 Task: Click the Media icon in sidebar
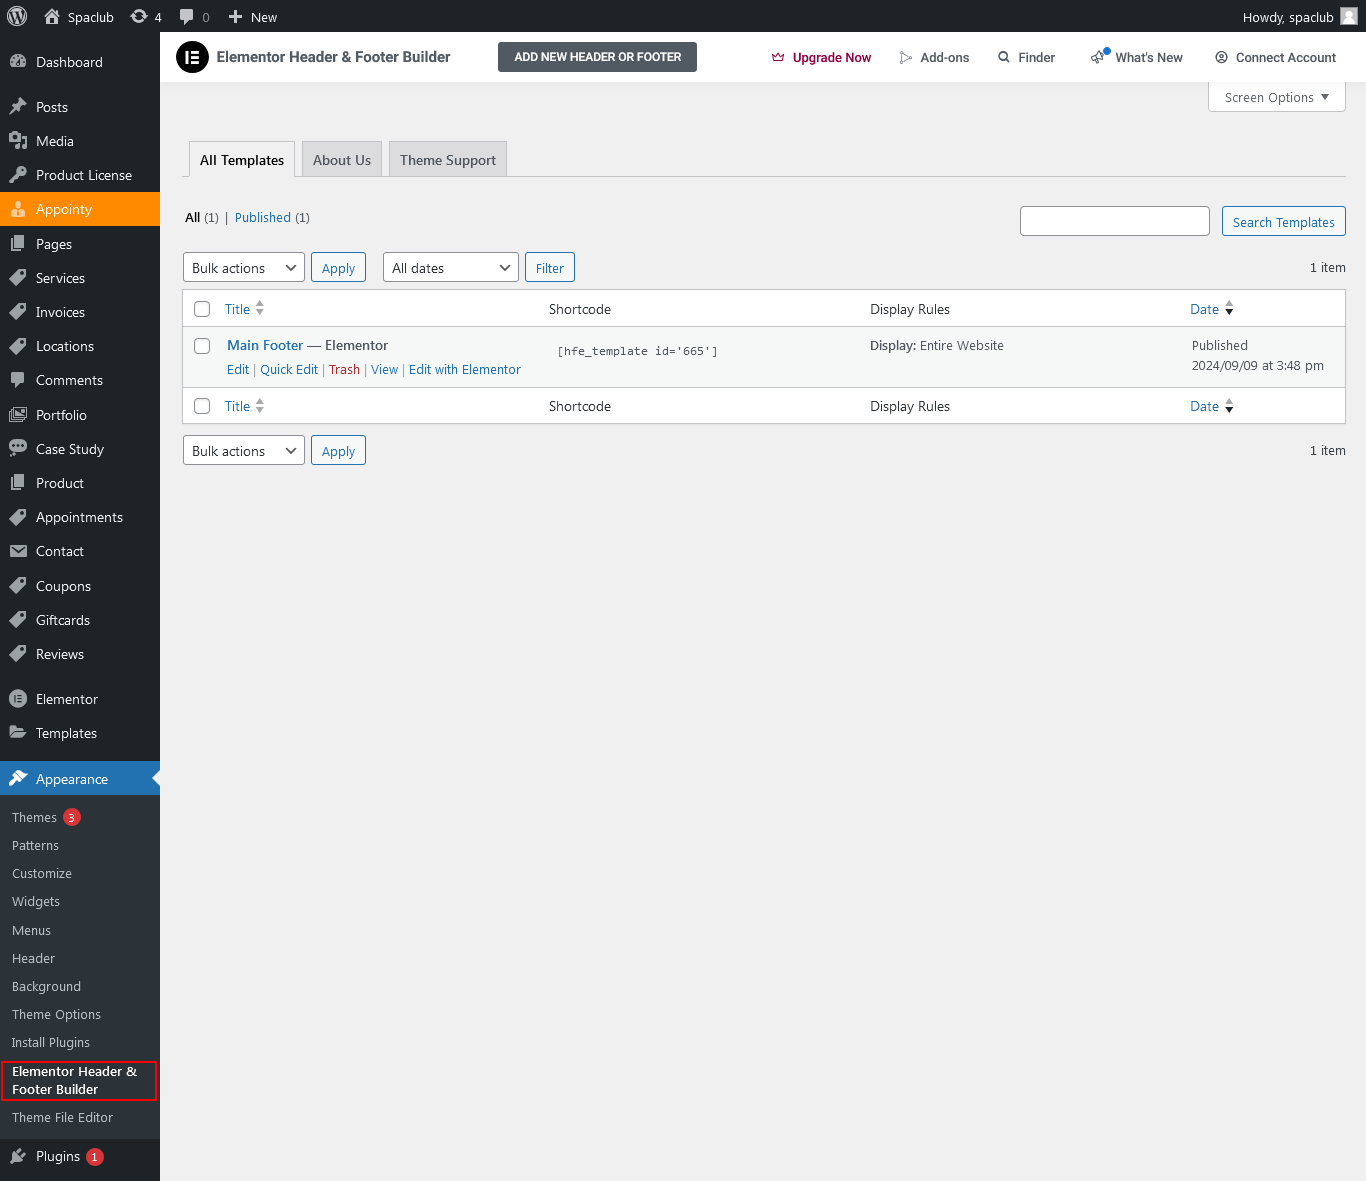click(18, 140)
